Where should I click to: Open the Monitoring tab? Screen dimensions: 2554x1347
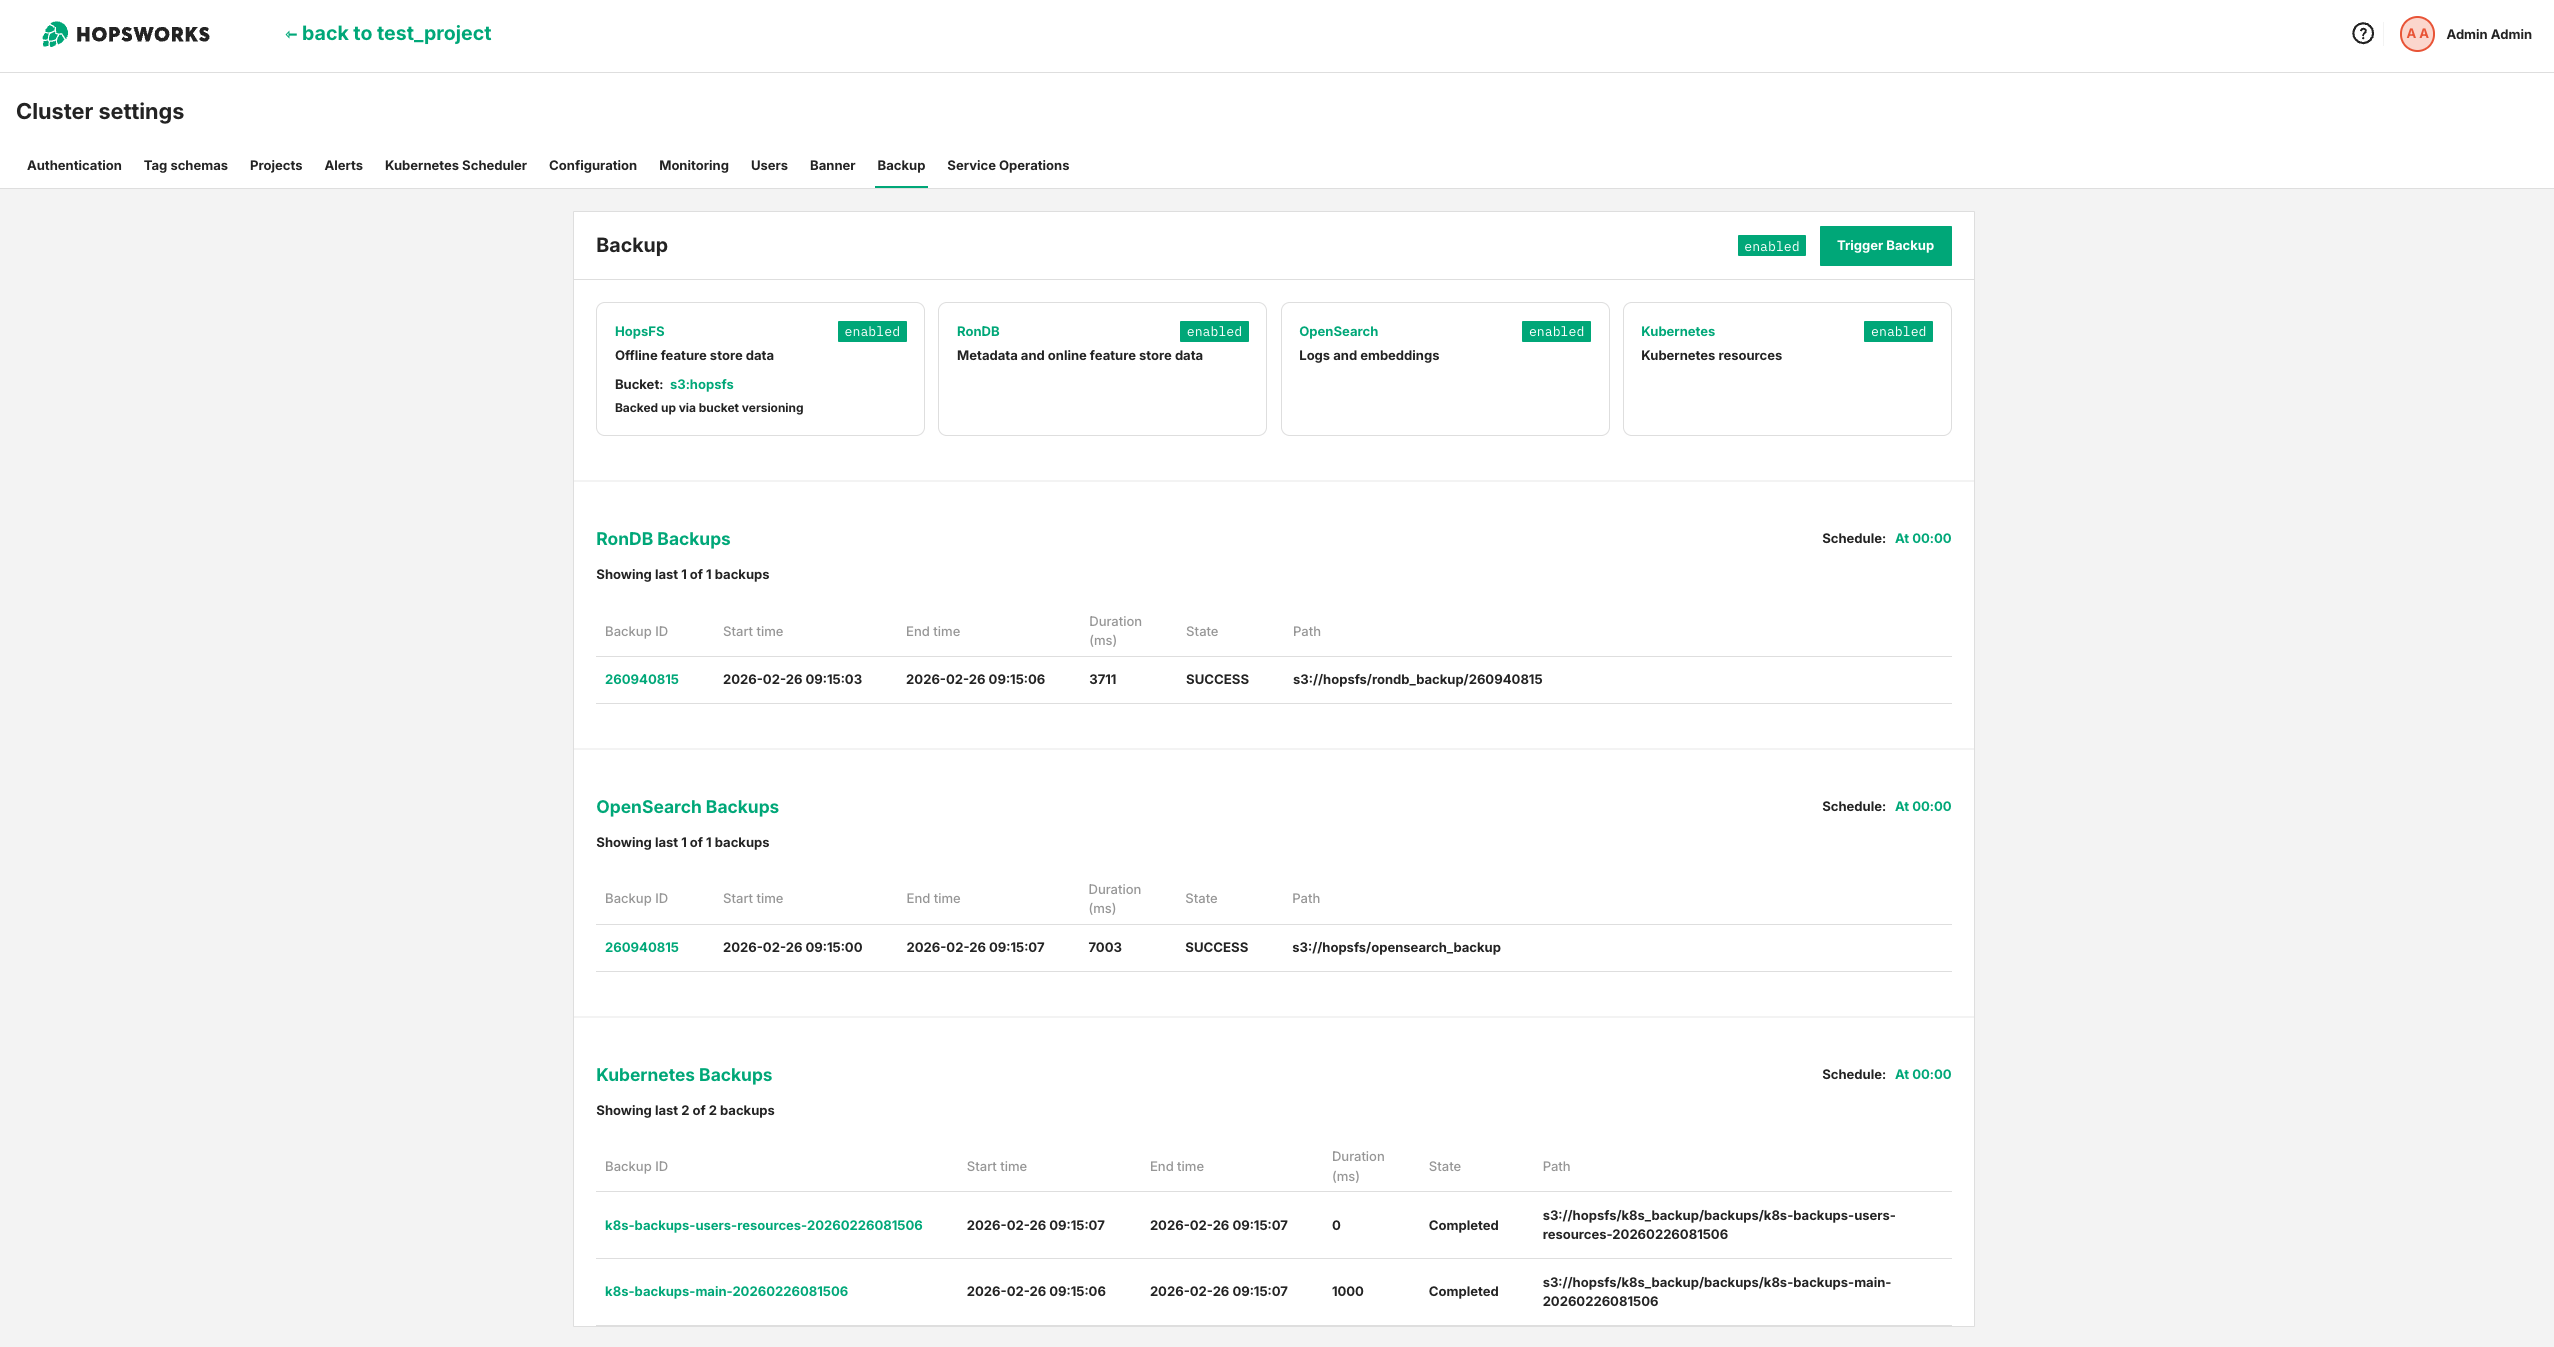coord(694,166)
